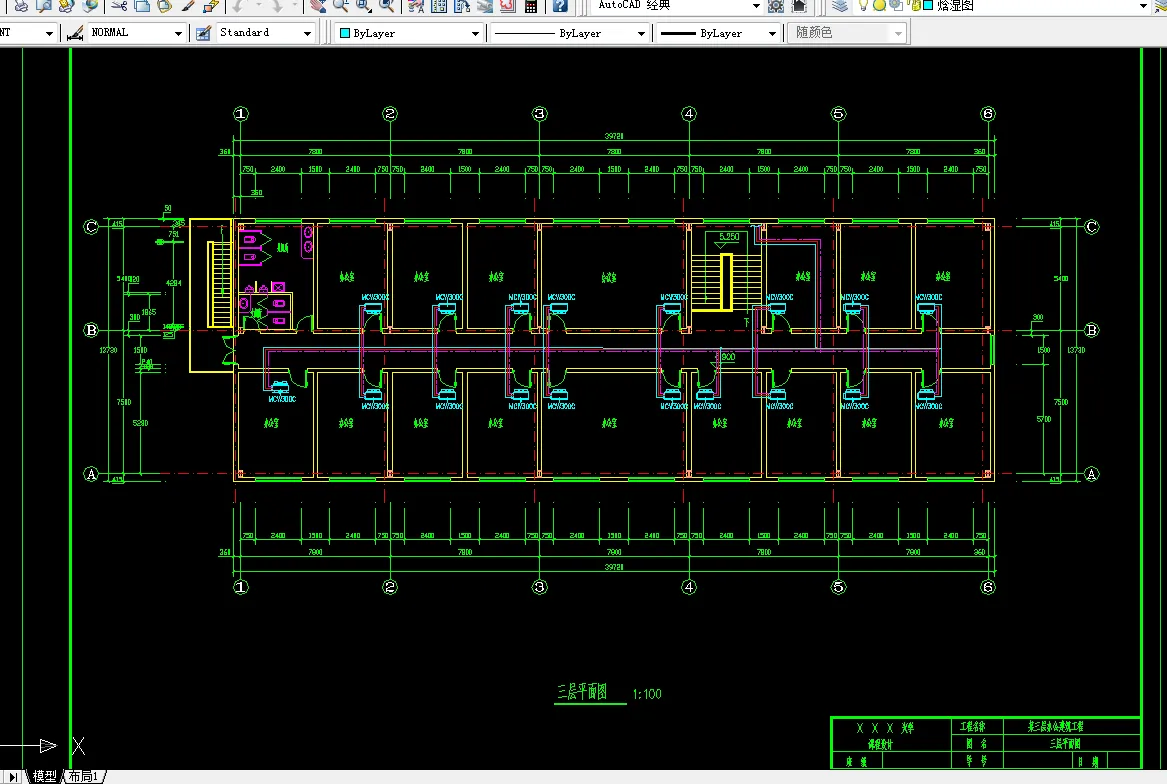Click the Cut scissors icon
The height and width of the screenshot is (784, 1167).
pyautogui.click(x=119, y=6)
